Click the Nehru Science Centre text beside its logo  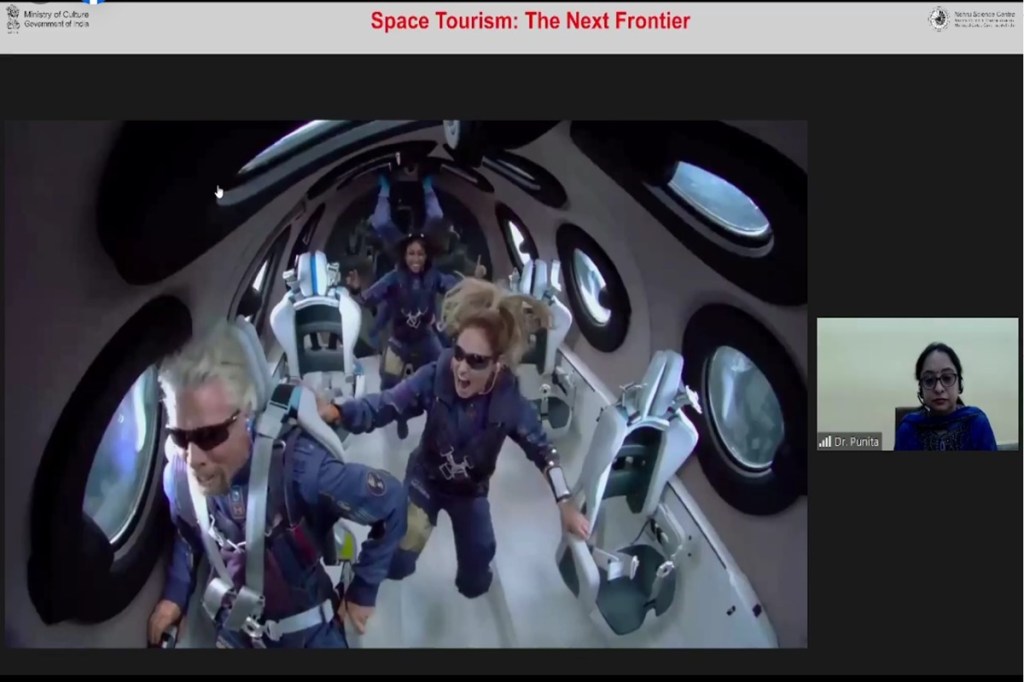pyautogui.click(x=985, y=17)
